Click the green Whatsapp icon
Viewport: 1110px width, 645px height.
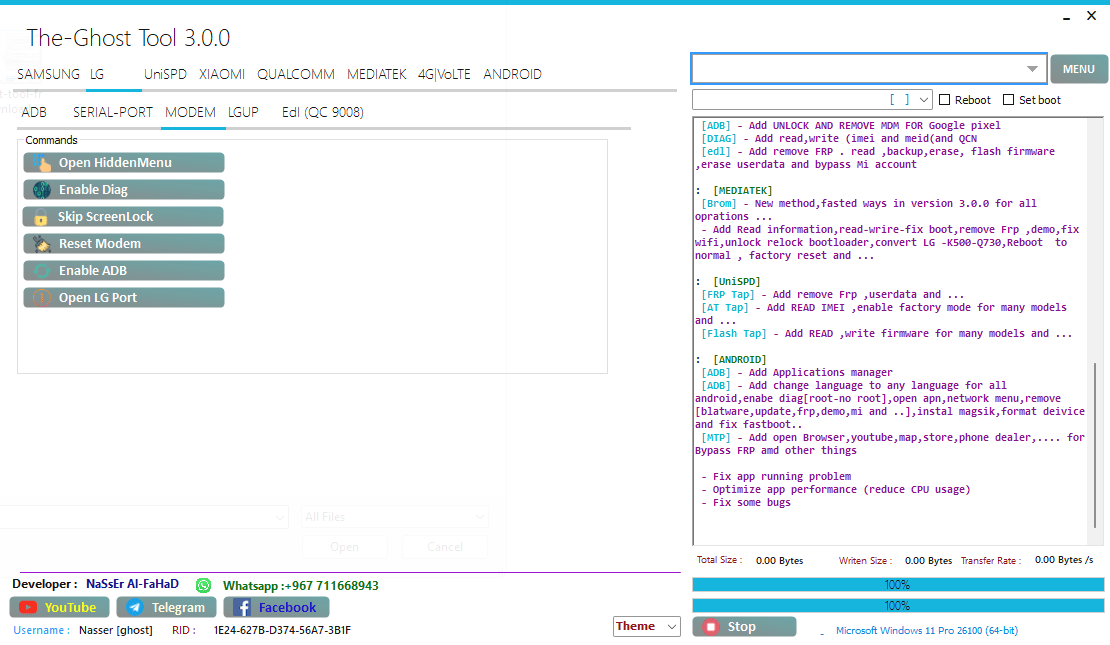(204, 585)
